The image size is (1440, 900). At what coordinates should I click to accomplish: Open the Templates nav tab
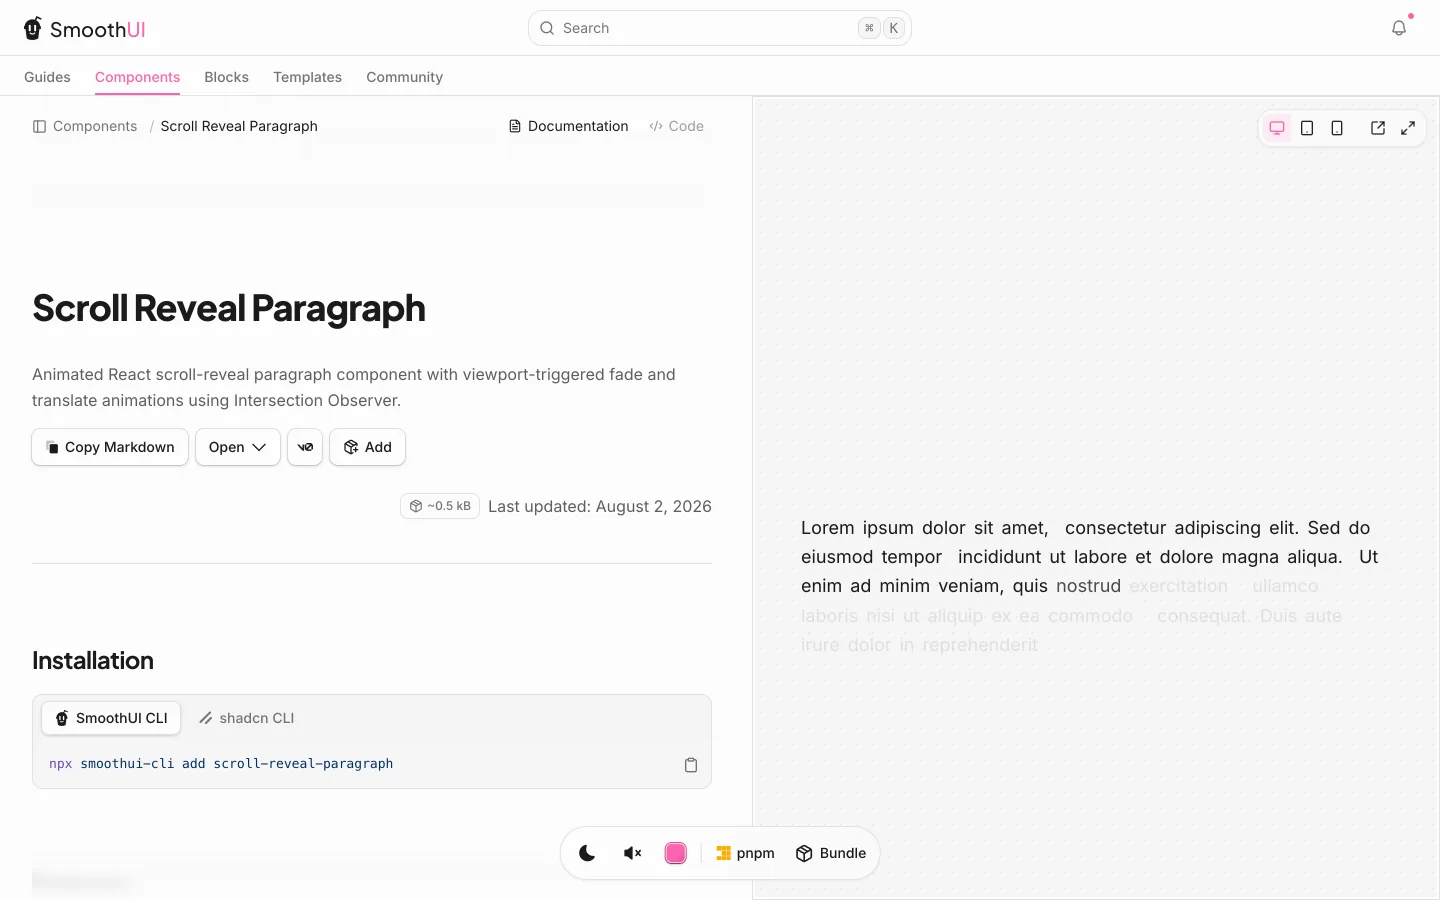pyautogui.click(x=307, y=77)
